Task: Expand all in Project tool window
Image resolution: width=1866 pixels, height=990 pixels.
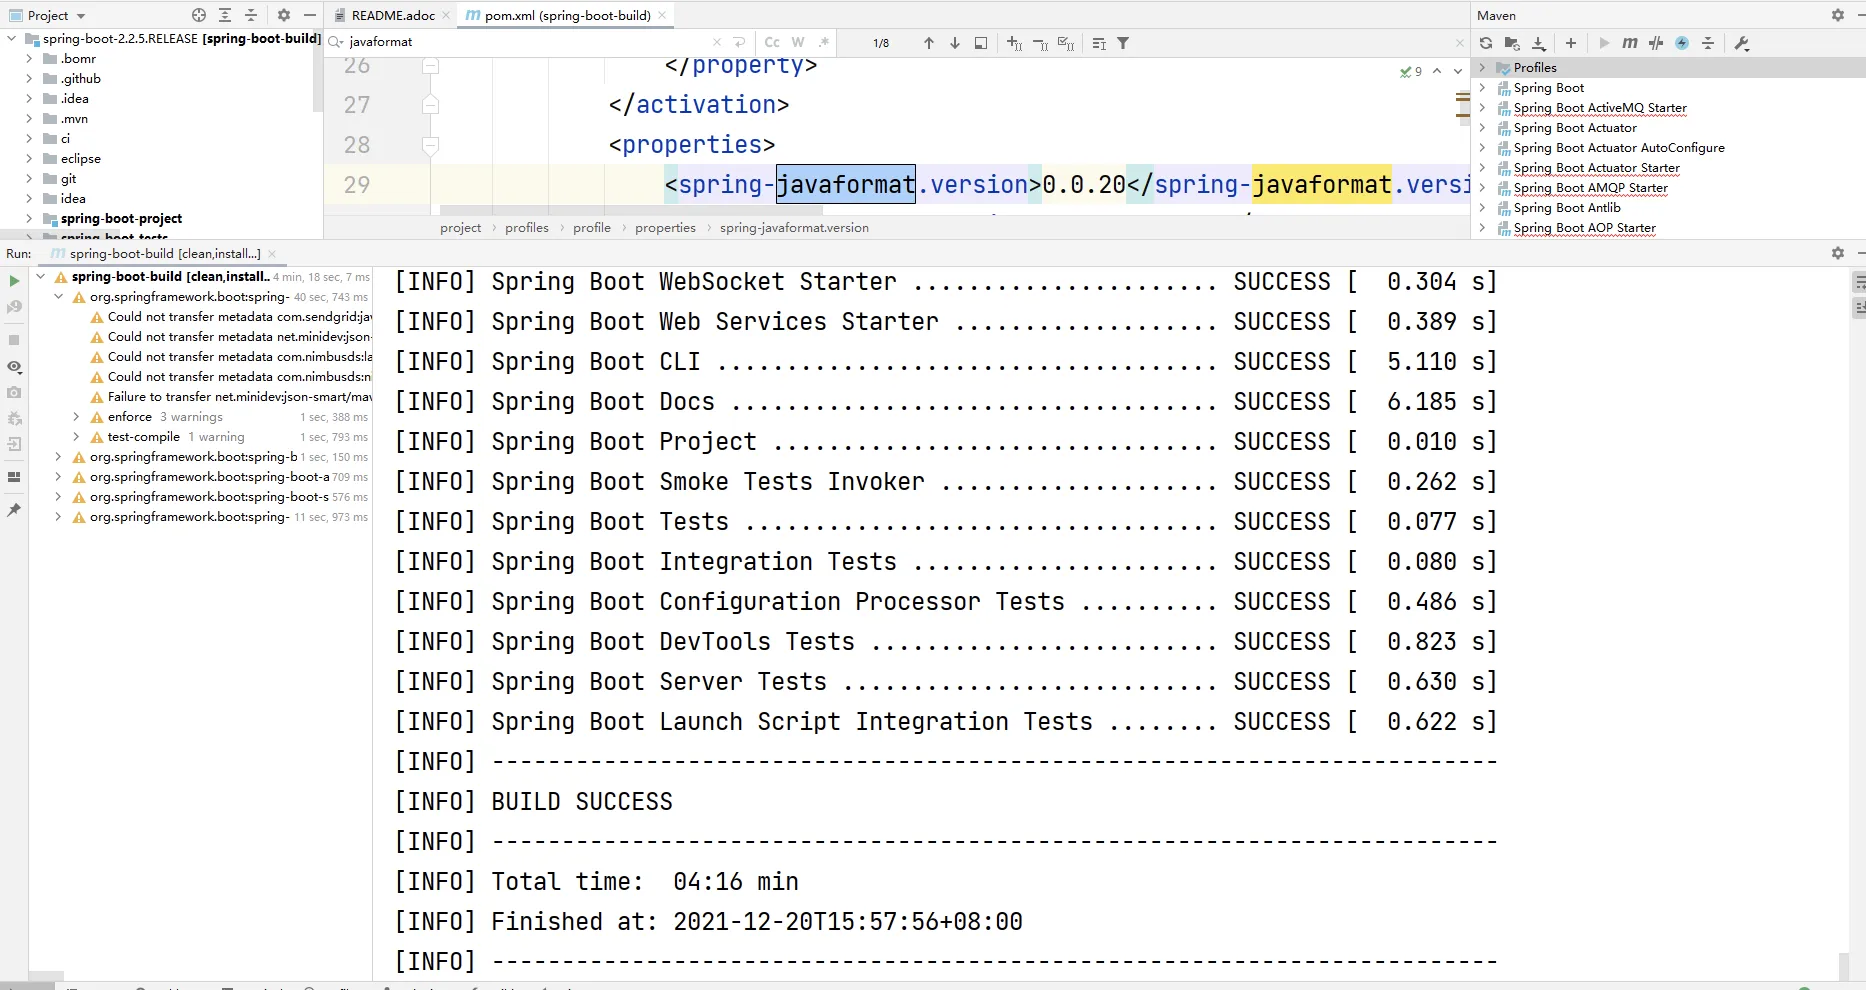Action: 225,15
